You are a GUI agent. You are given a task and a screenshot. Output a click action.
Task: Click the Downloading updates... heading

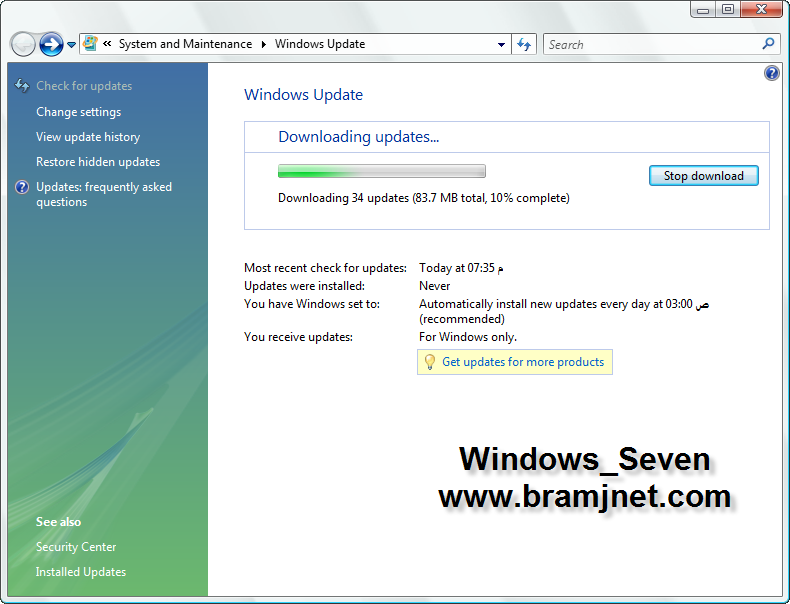coord(359,137)
